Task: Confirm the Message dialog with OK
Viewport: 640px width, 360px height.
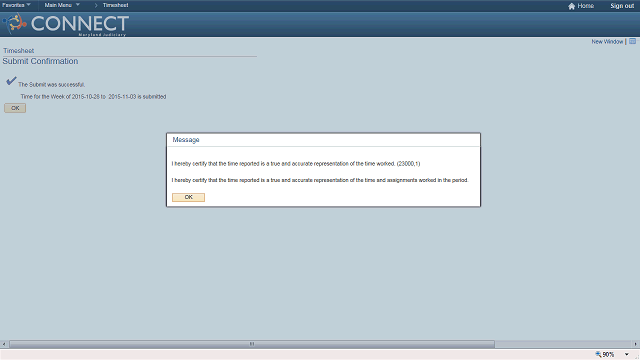Action: 188,197
